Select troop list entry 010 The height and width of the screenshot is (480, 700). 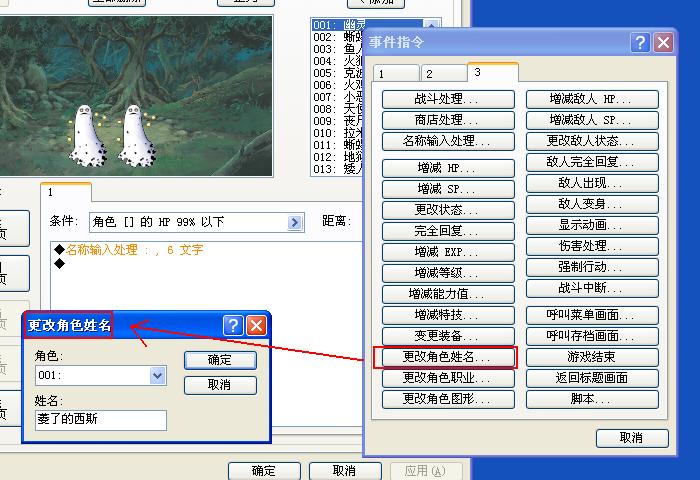(338, 133)
